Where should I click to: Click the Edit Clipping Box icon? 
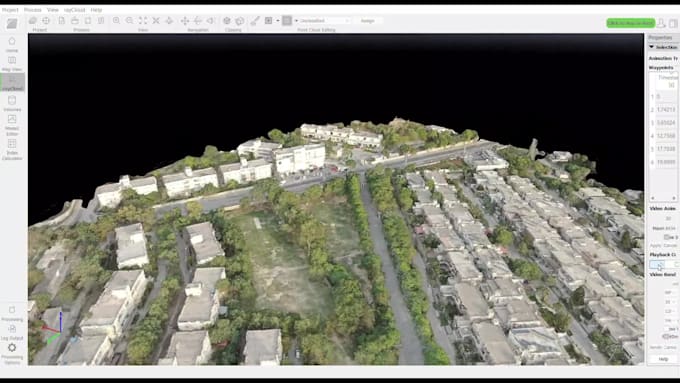click(240, 20)
